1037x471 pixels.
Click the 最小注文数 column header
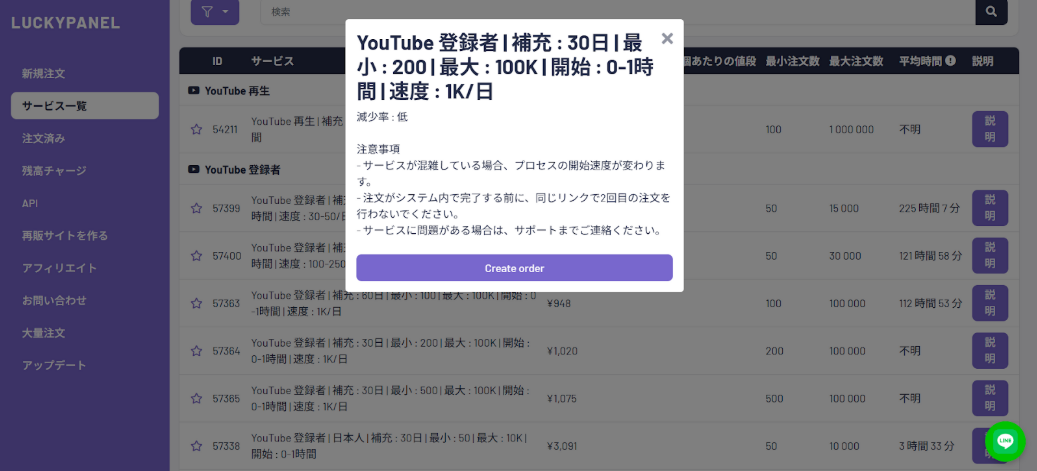coord(792,61)
